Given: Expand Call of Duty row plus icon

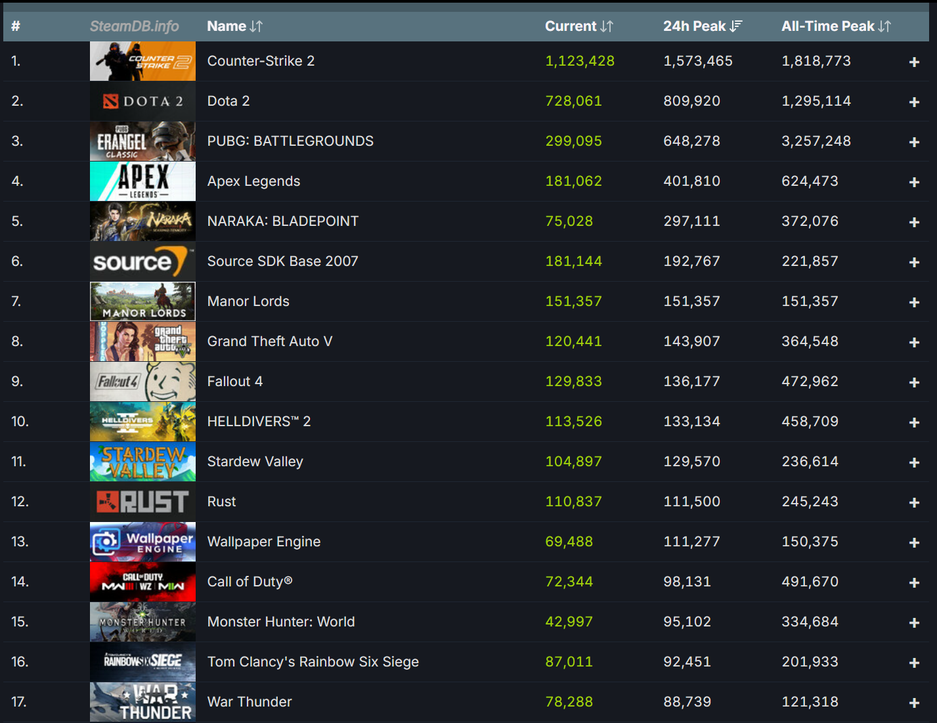Looking at the screenshot, I should (x=914, y=582).
